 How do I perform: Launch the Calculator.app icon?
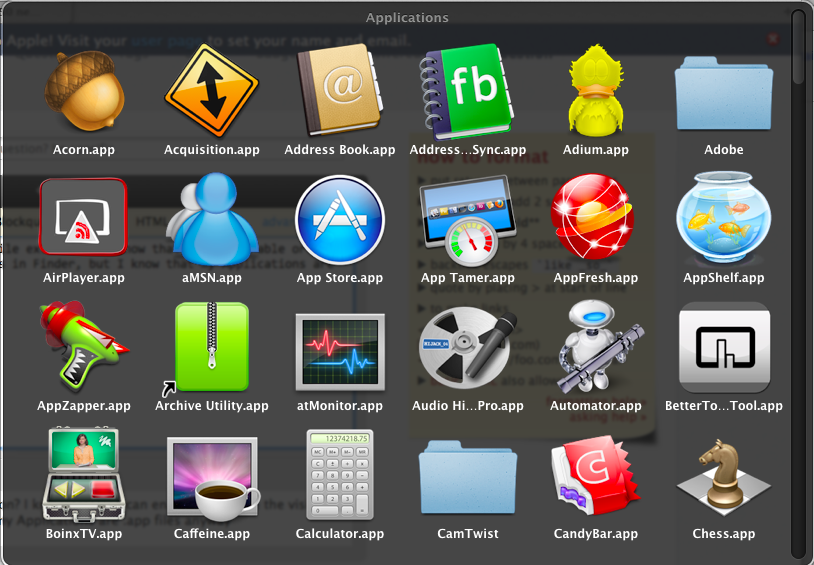click(x=340, y=475)
